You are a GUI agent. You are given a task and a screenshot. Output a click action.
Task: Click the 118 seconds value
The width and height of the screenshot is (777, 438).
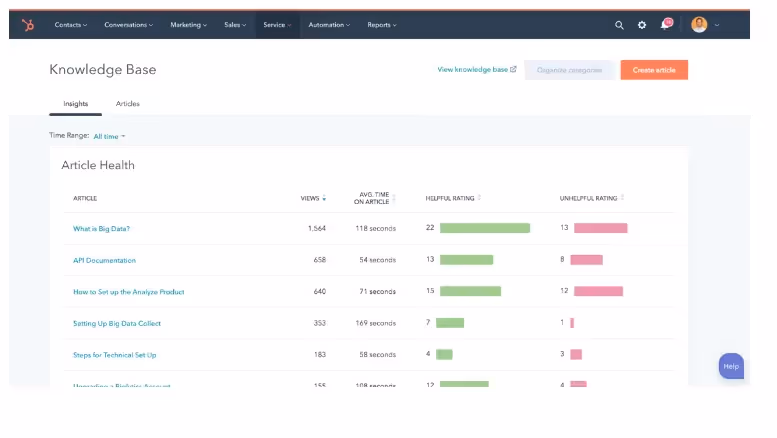coord(376,228)
